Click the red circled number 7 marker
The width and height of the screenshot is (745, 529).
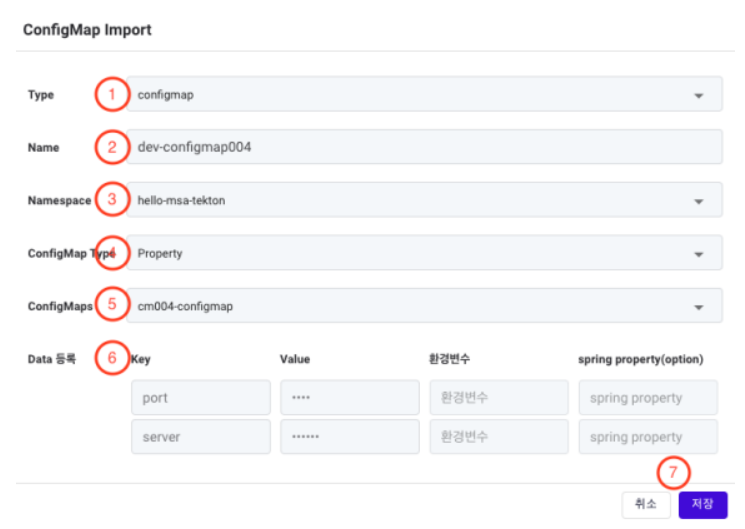point(673,472)
